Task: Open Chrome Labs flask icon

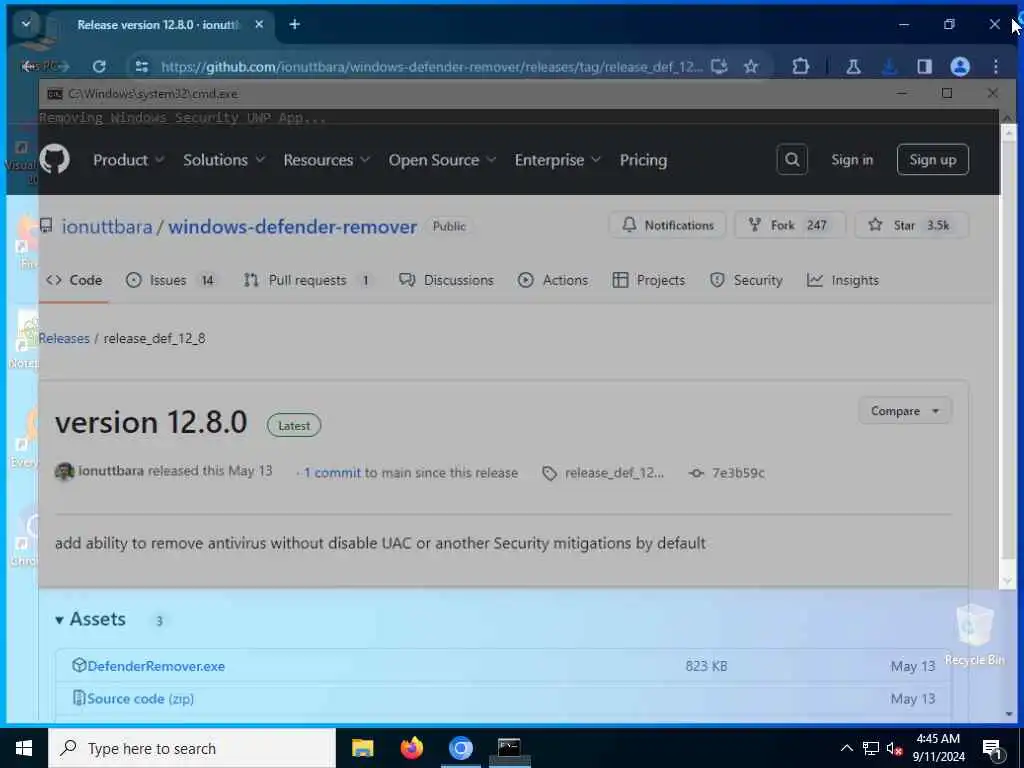Action: pyautogui.click(x=853, y=67)
